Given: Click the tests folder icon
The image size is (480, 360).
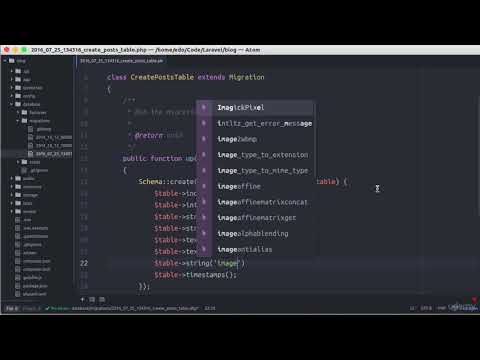Looking at the screenshot, I should click(18, 203).
